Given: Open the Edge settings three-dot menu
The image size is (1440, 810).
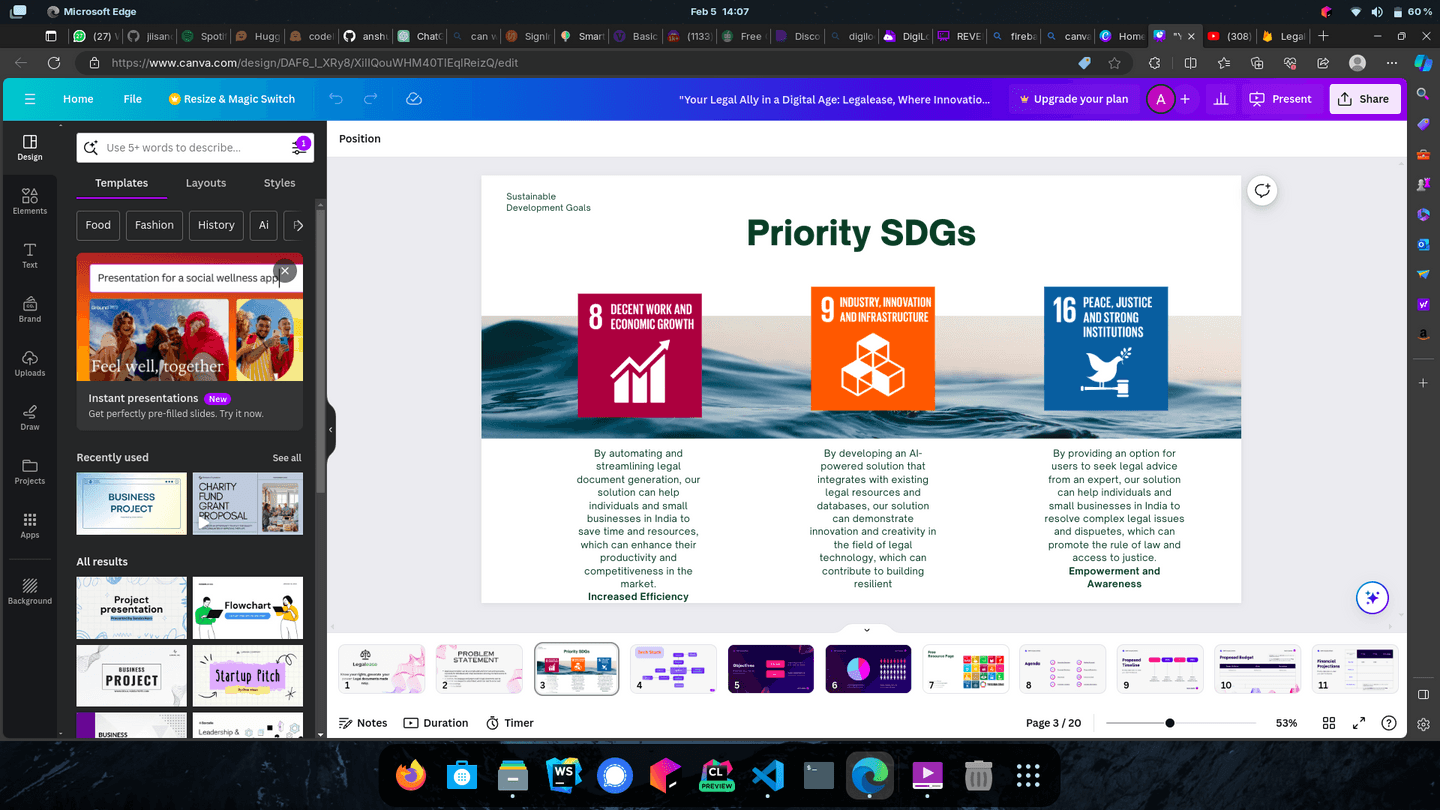Looking at the screenshot, I should coord(1391,62).
